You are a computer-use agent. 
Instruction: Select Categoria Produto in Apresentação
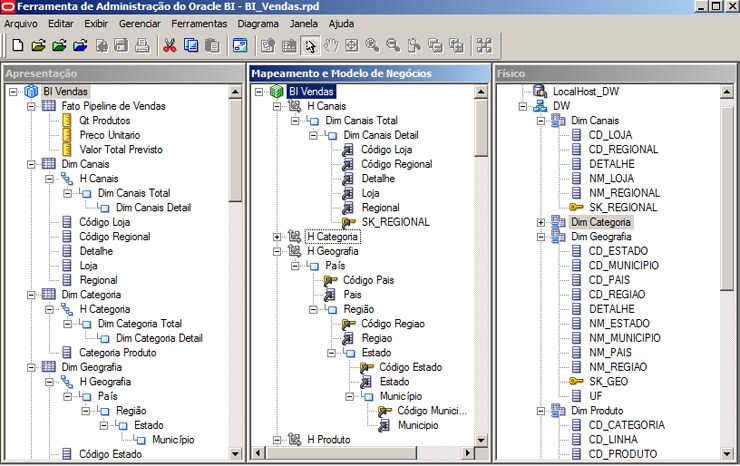(118, 352)
